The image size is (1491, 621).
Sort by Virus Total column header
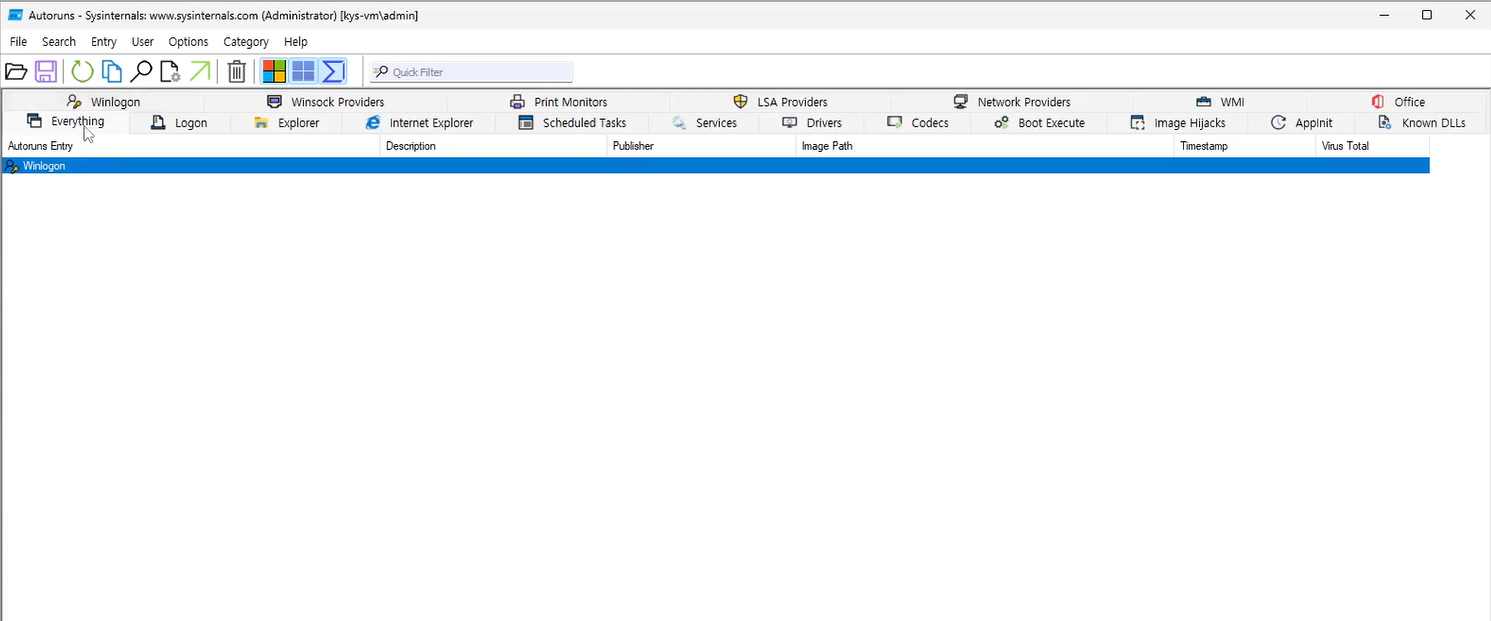[x=1373, y=146]
